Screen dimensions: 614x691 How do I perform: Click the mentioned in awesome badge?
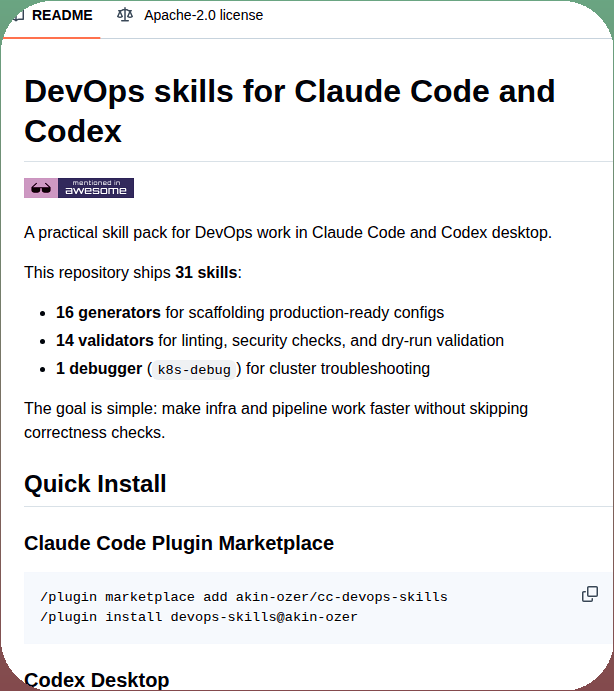(x=79, y=188)
